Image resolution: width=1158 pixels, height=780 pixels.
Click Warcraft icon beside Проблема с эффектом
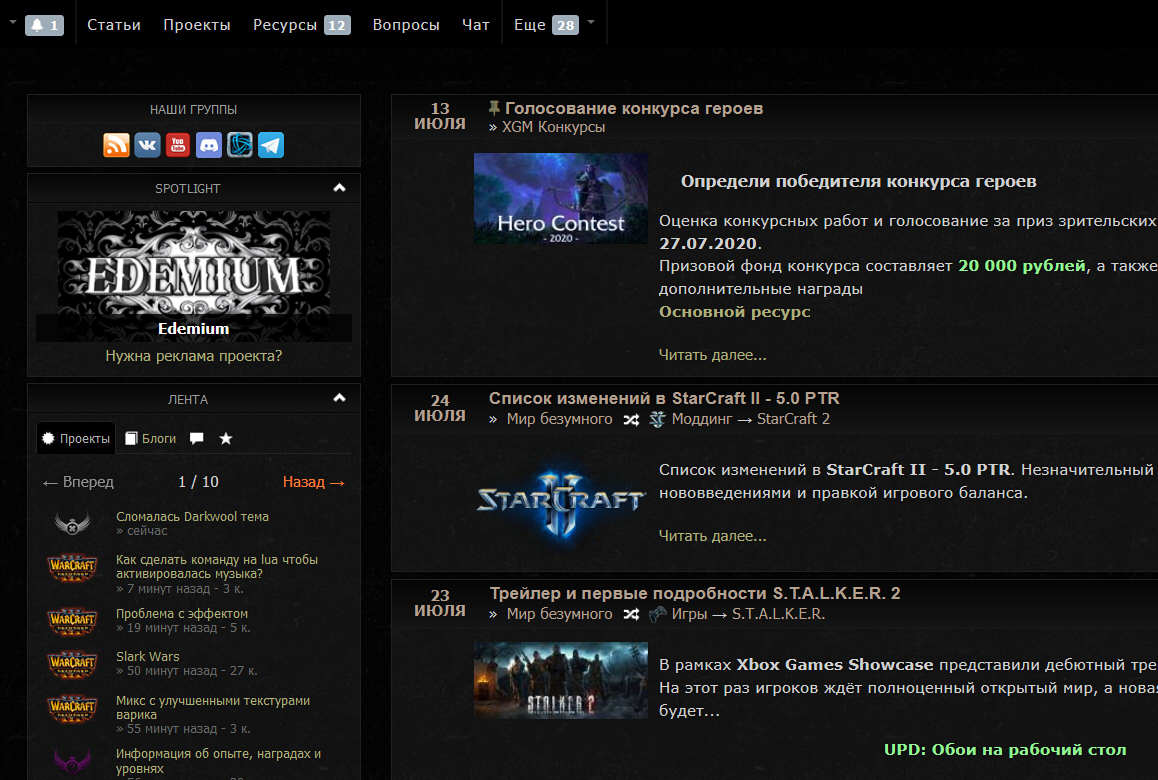pos(72,620)
